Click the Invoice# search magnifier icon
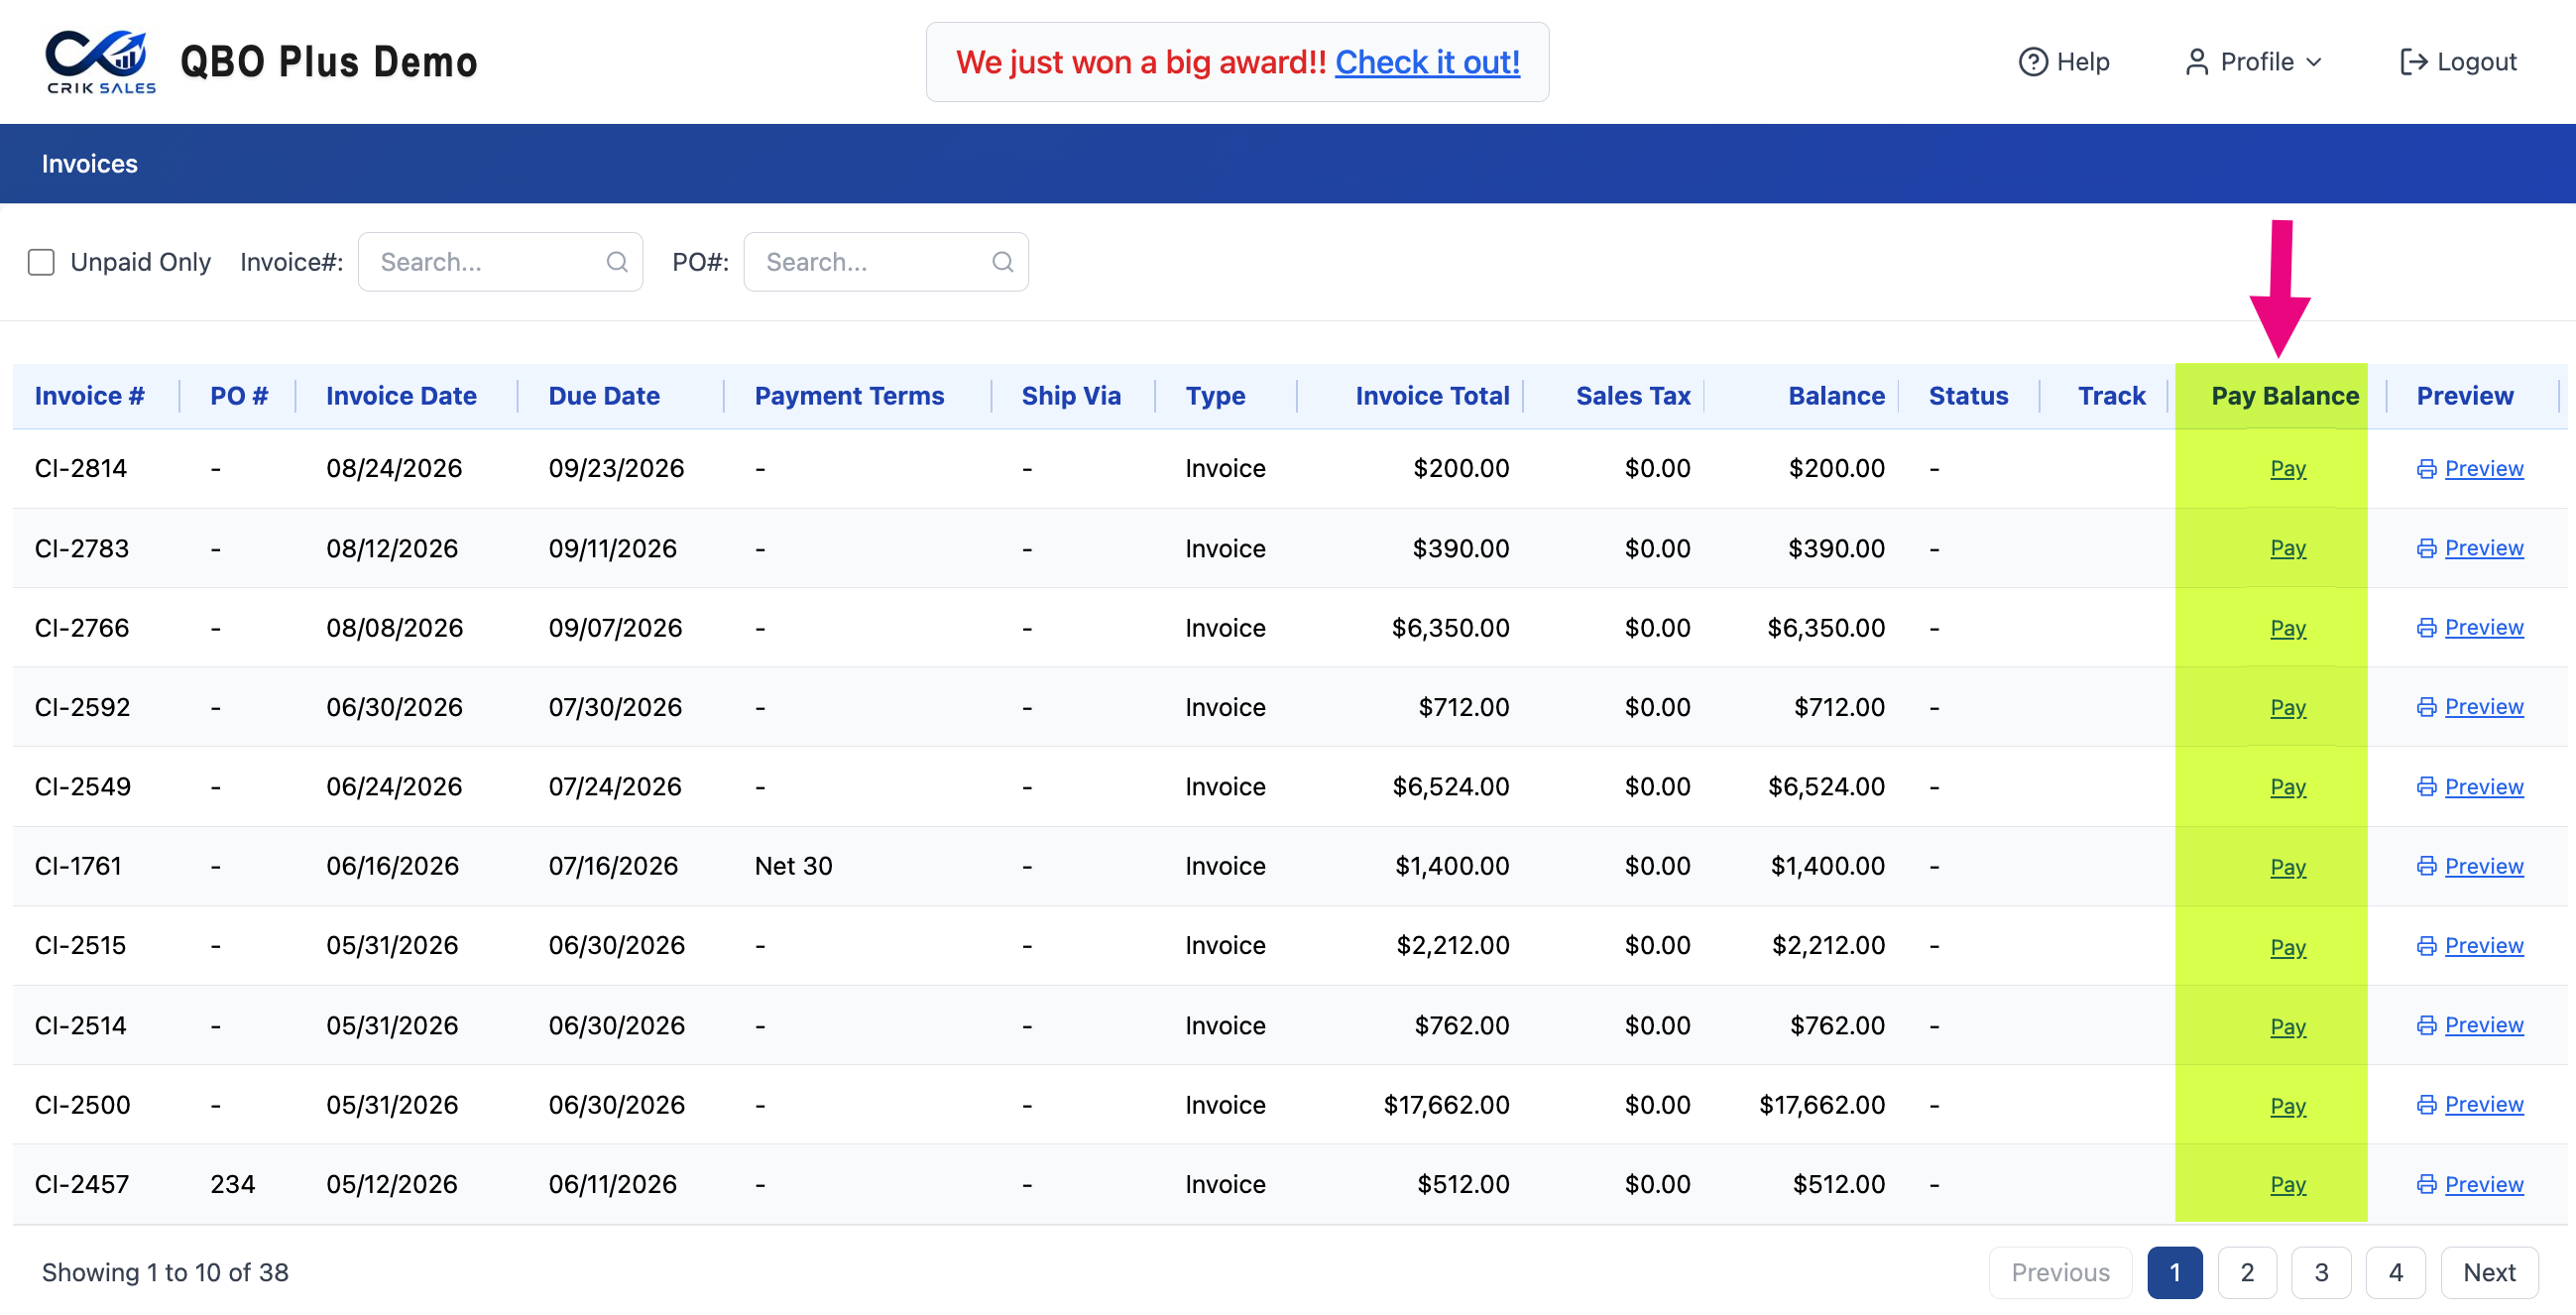 (617, 262)
